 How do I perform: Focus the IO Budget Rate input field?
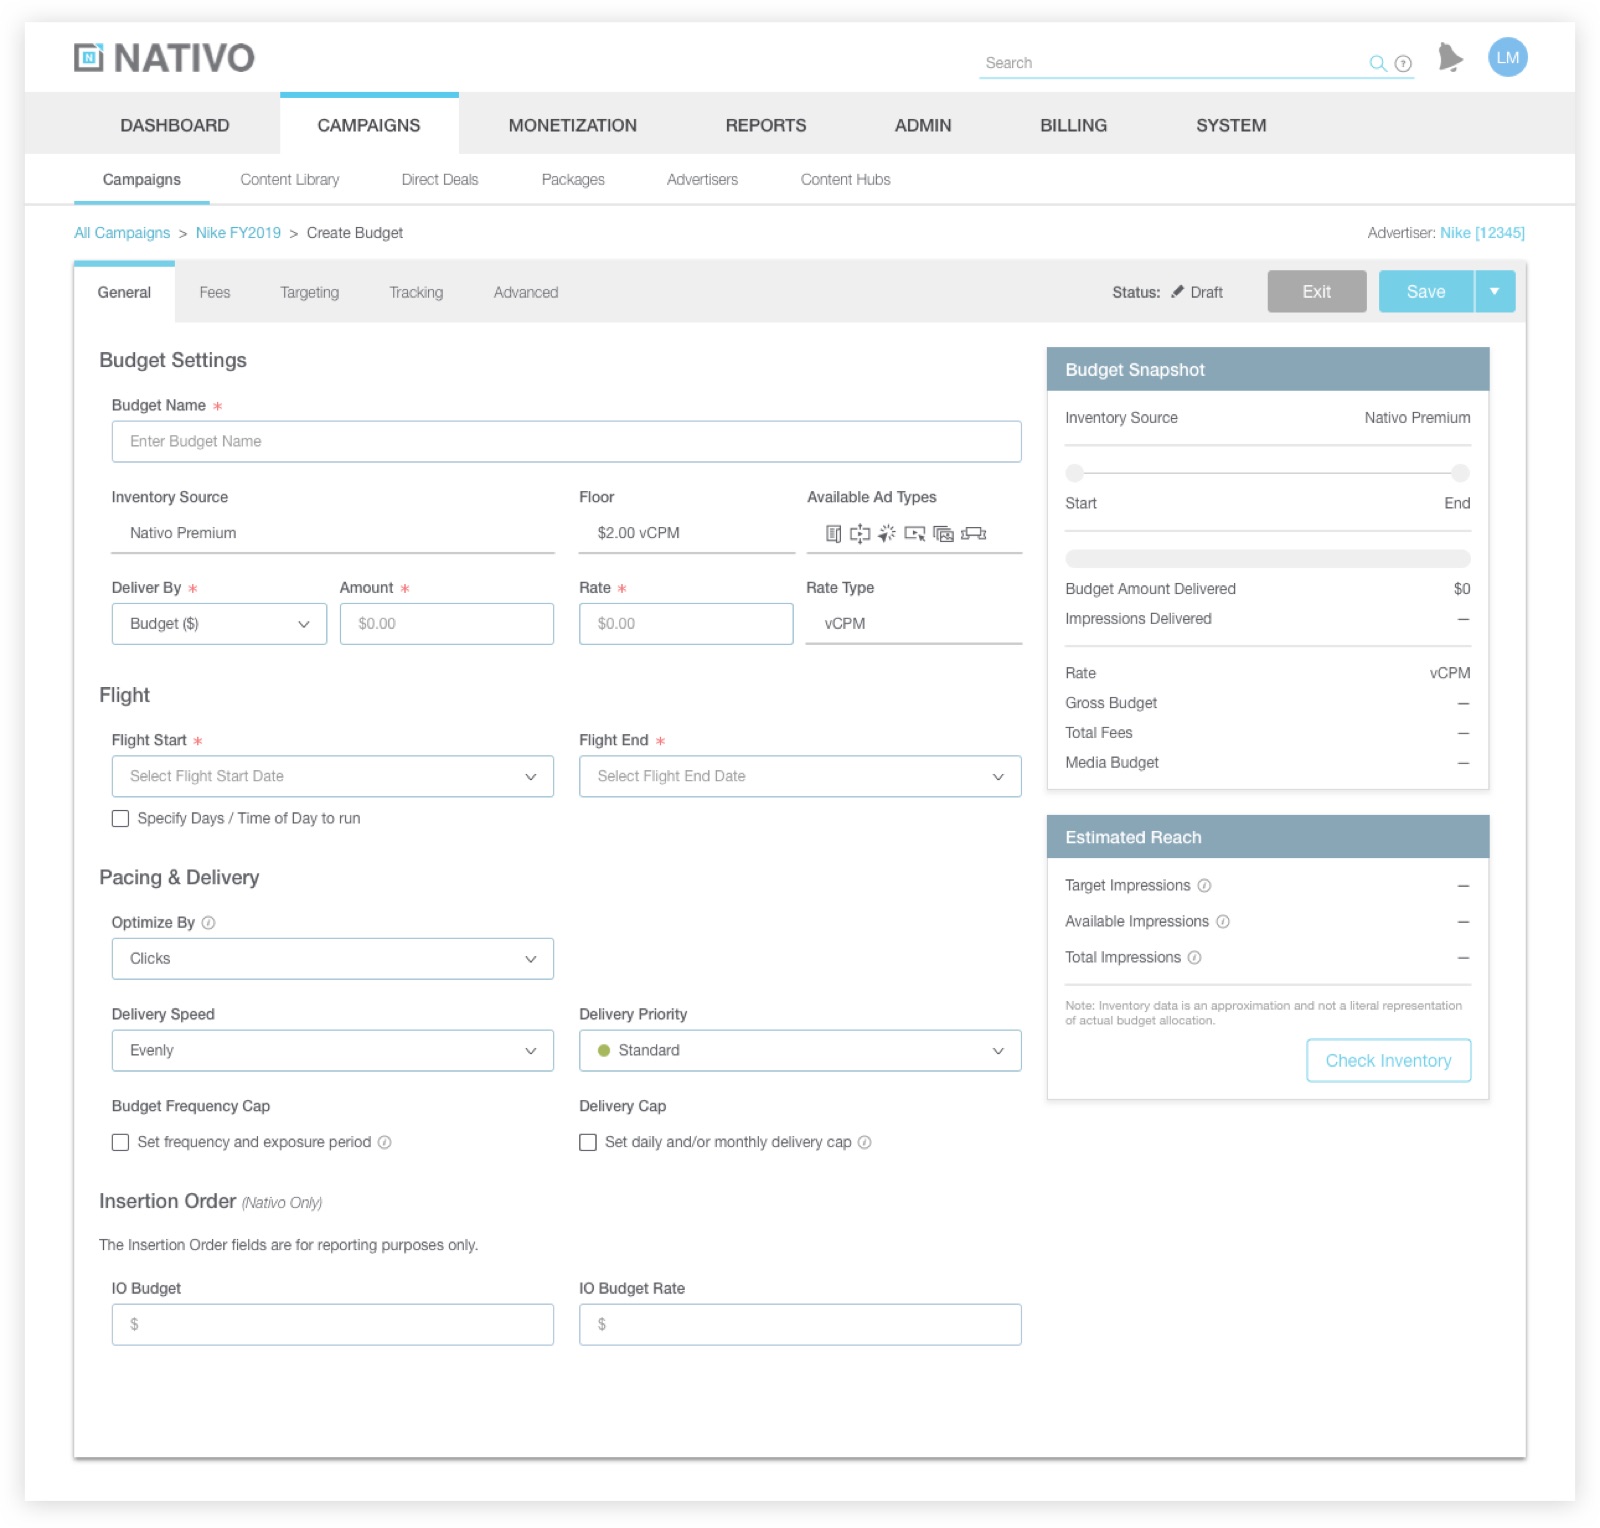click(800, 1325)
